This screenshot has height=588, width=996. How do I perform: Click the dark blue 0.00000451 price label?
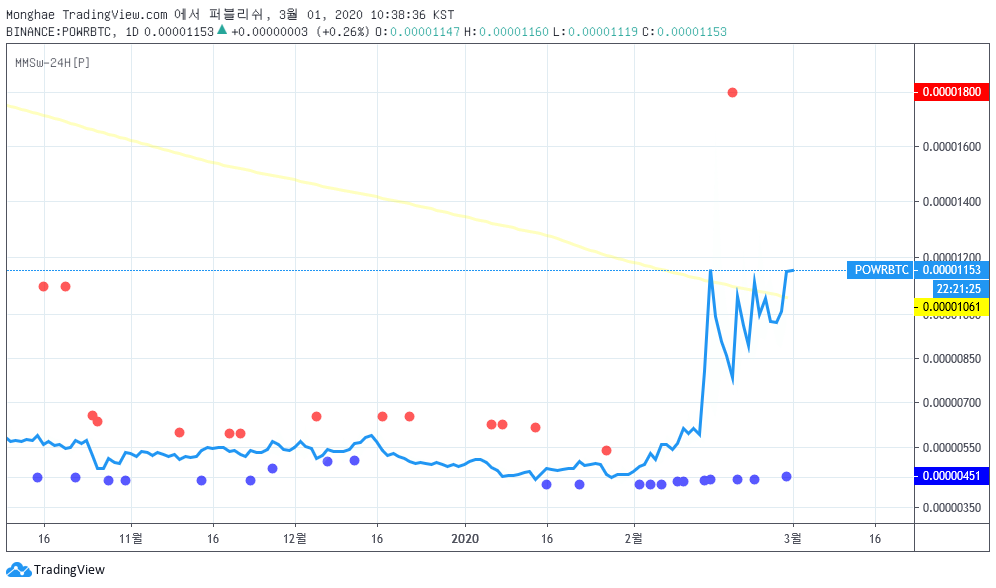point(952,476)
